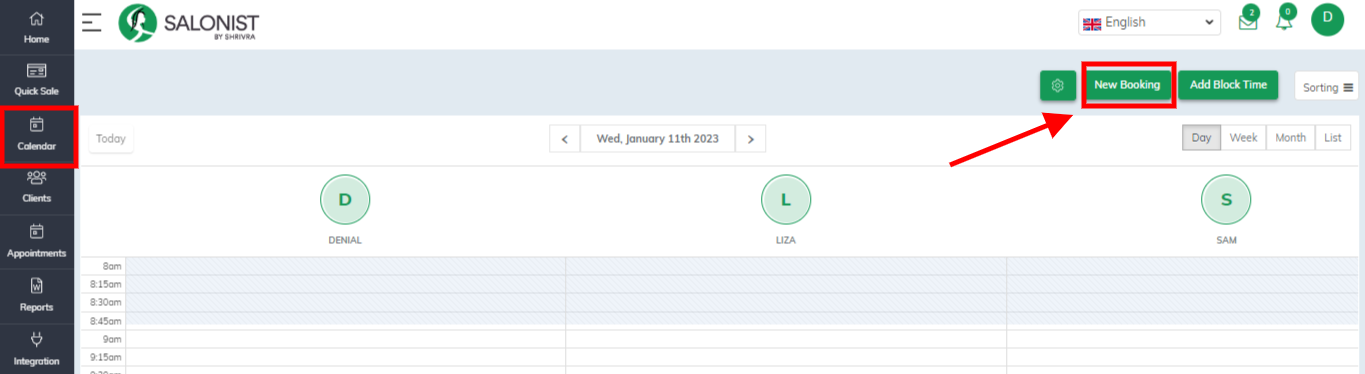The height and width of the screenshot is (374, 1365).
Task: Open Reports in the sidebar
Action: coord(36,295)
